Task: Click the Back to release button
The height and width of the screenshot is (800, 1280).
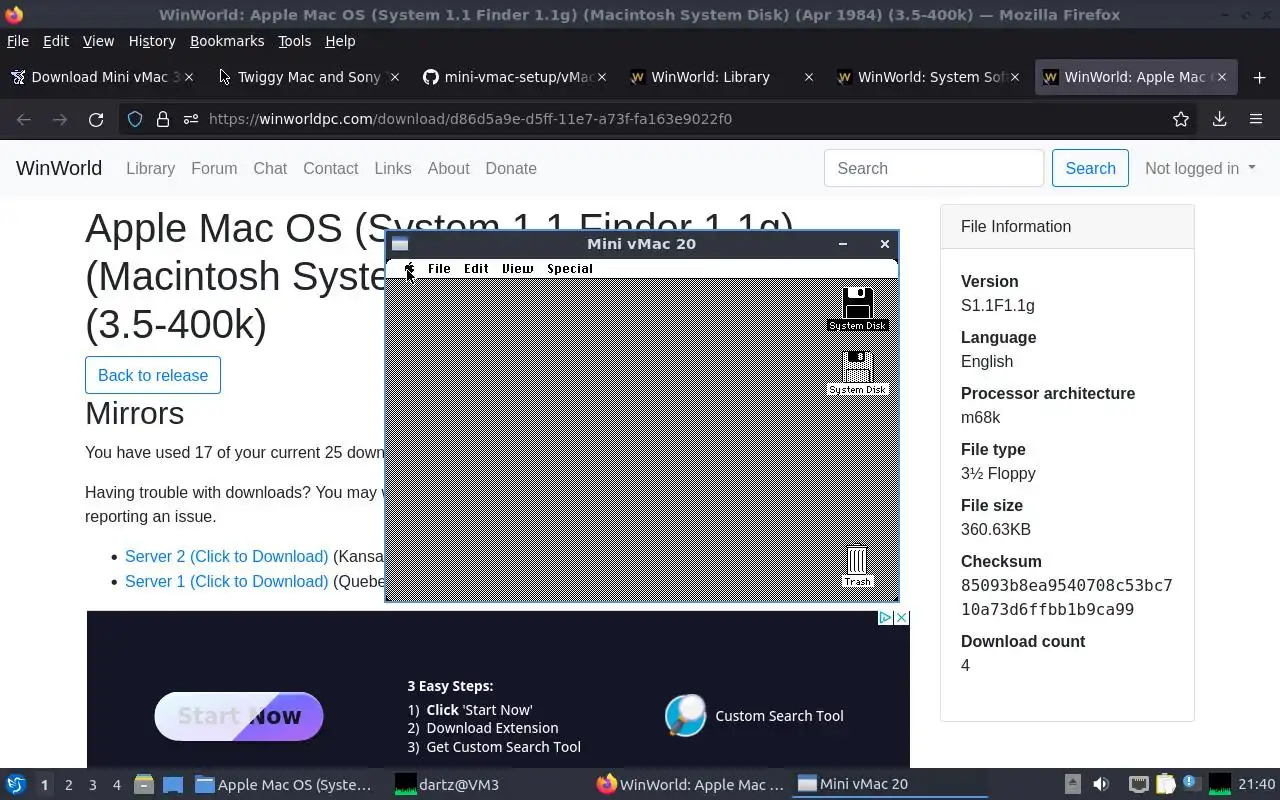Action: pos(153,375)
